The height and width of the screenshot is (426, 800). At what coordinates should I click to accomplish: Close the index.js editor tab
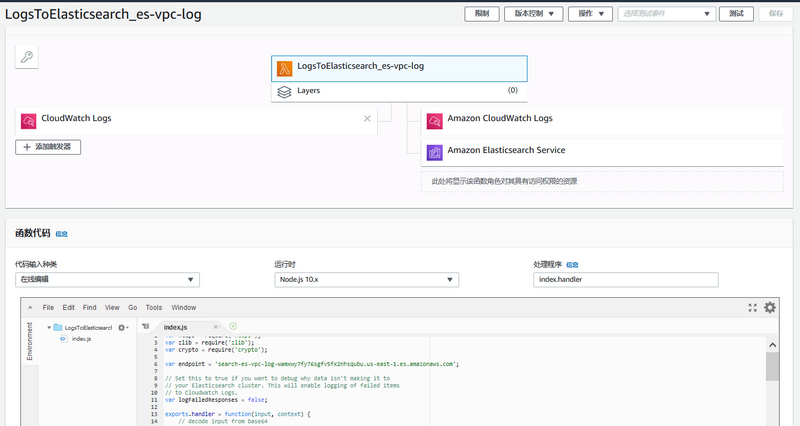click(x=216, y=327)
